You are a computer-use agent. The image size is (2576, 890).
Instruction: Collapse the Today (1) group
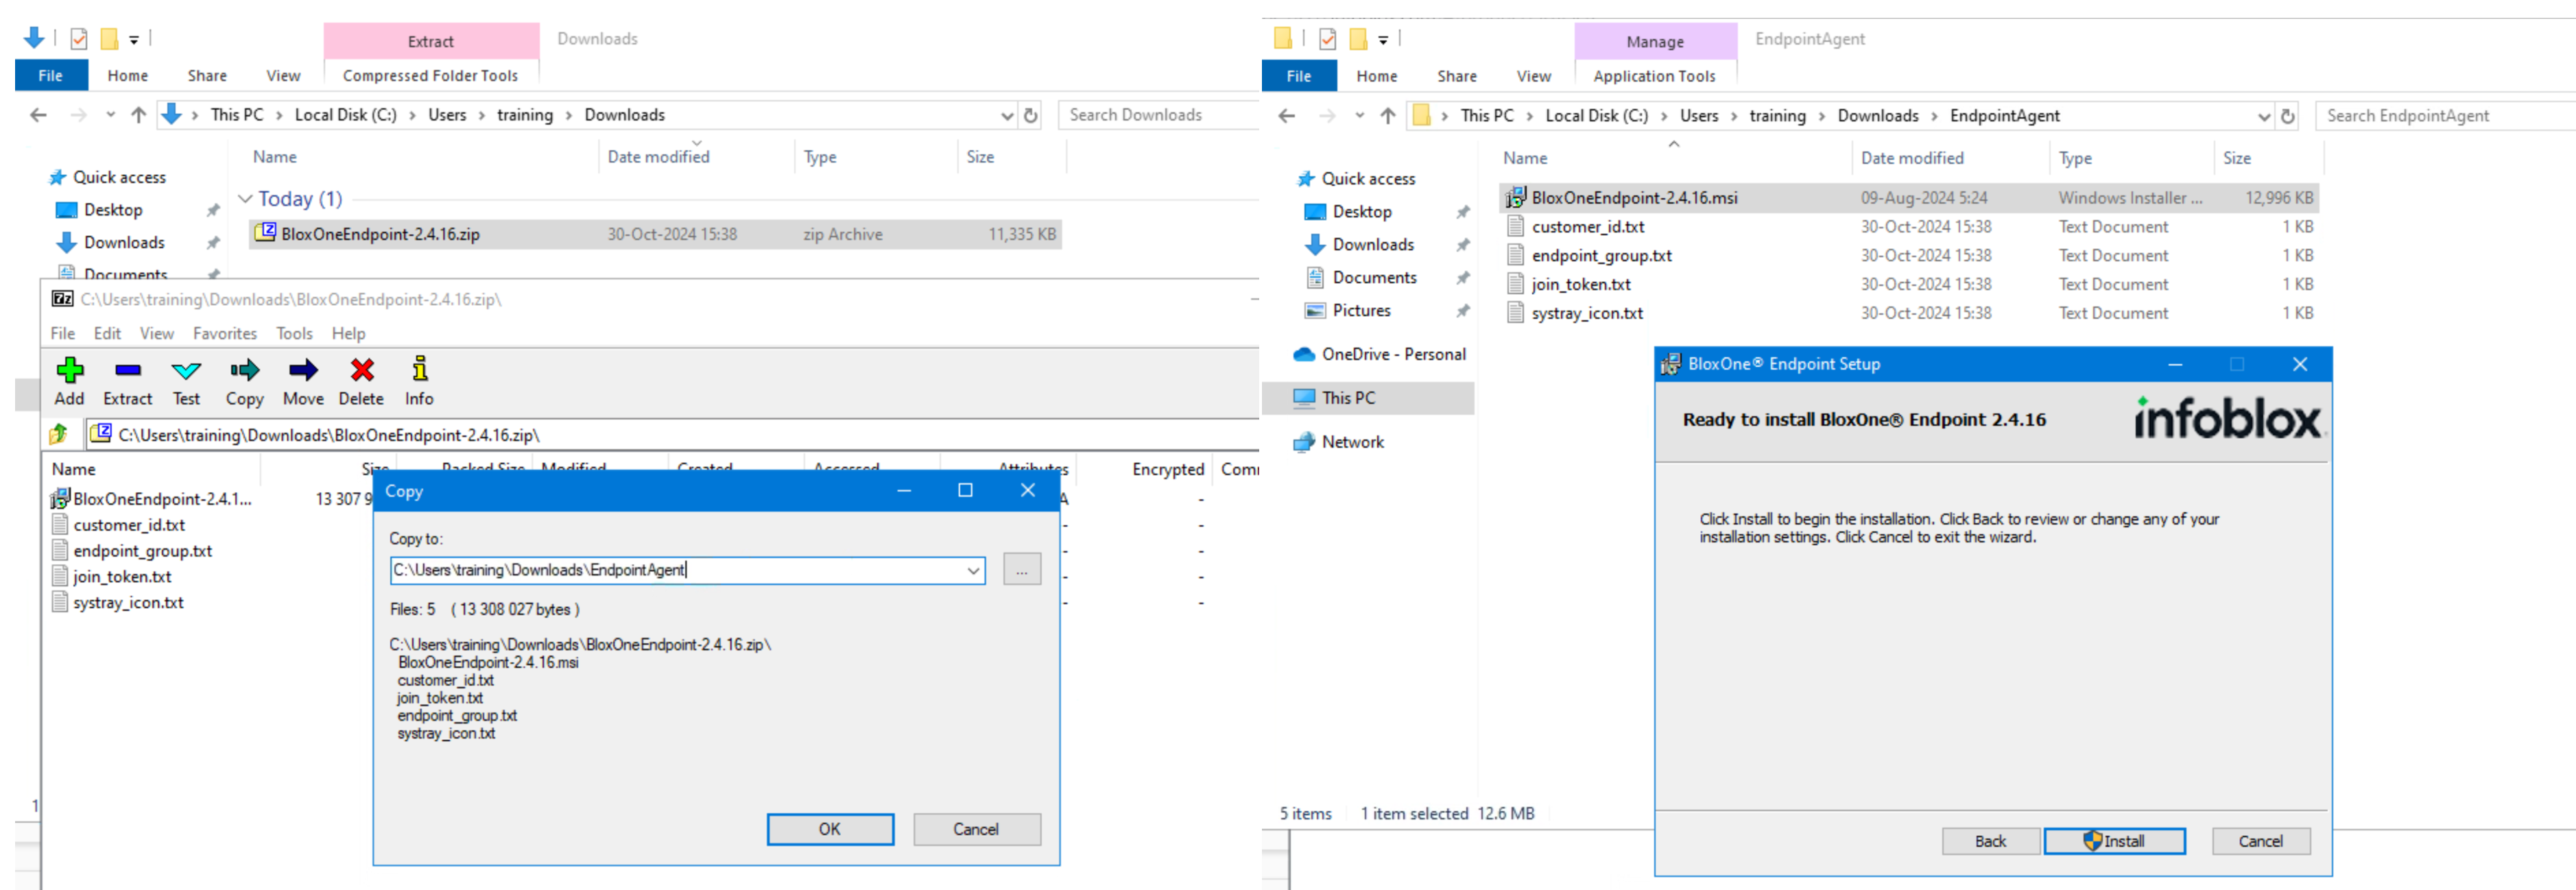pos(245,199)
